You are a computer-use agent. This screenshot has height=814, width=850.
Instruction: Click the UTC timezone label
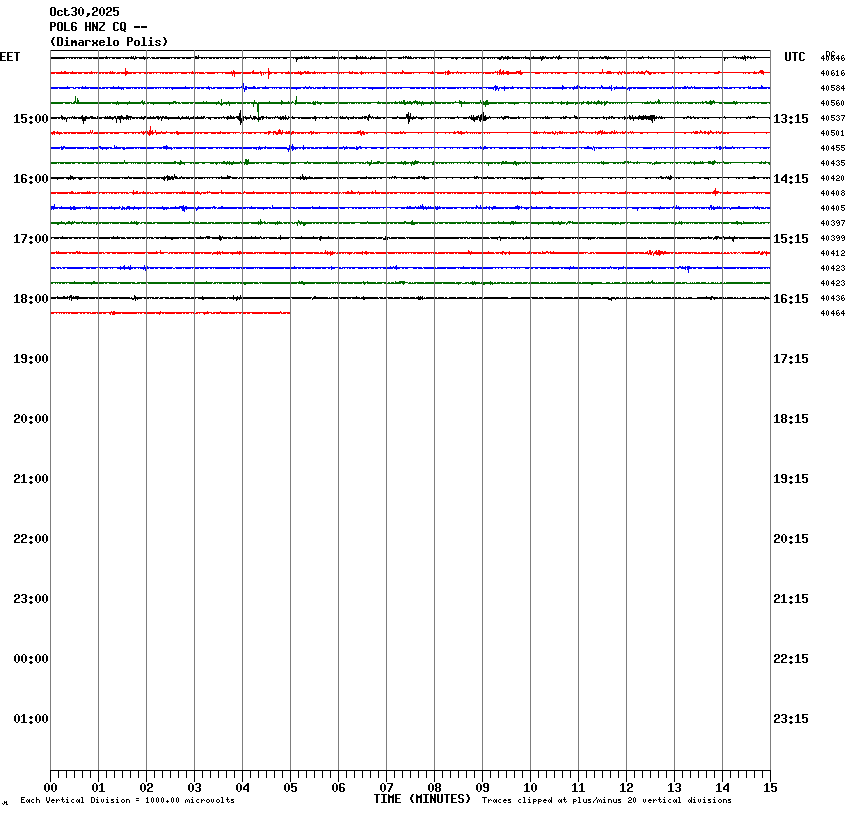794,57
